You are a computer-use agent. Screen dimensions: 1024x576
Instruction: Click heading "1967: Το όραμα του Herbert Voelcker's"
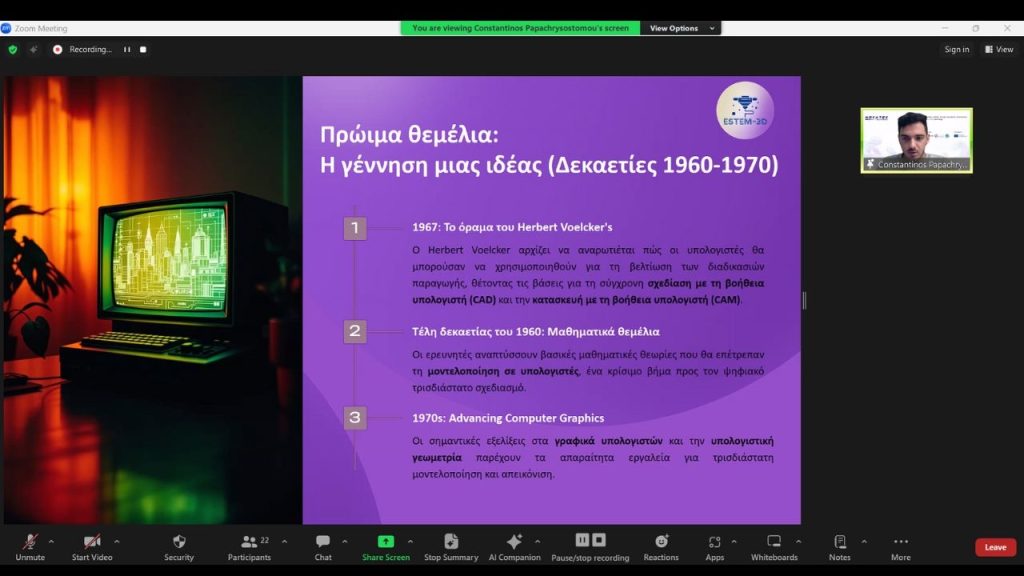[512, 227]
